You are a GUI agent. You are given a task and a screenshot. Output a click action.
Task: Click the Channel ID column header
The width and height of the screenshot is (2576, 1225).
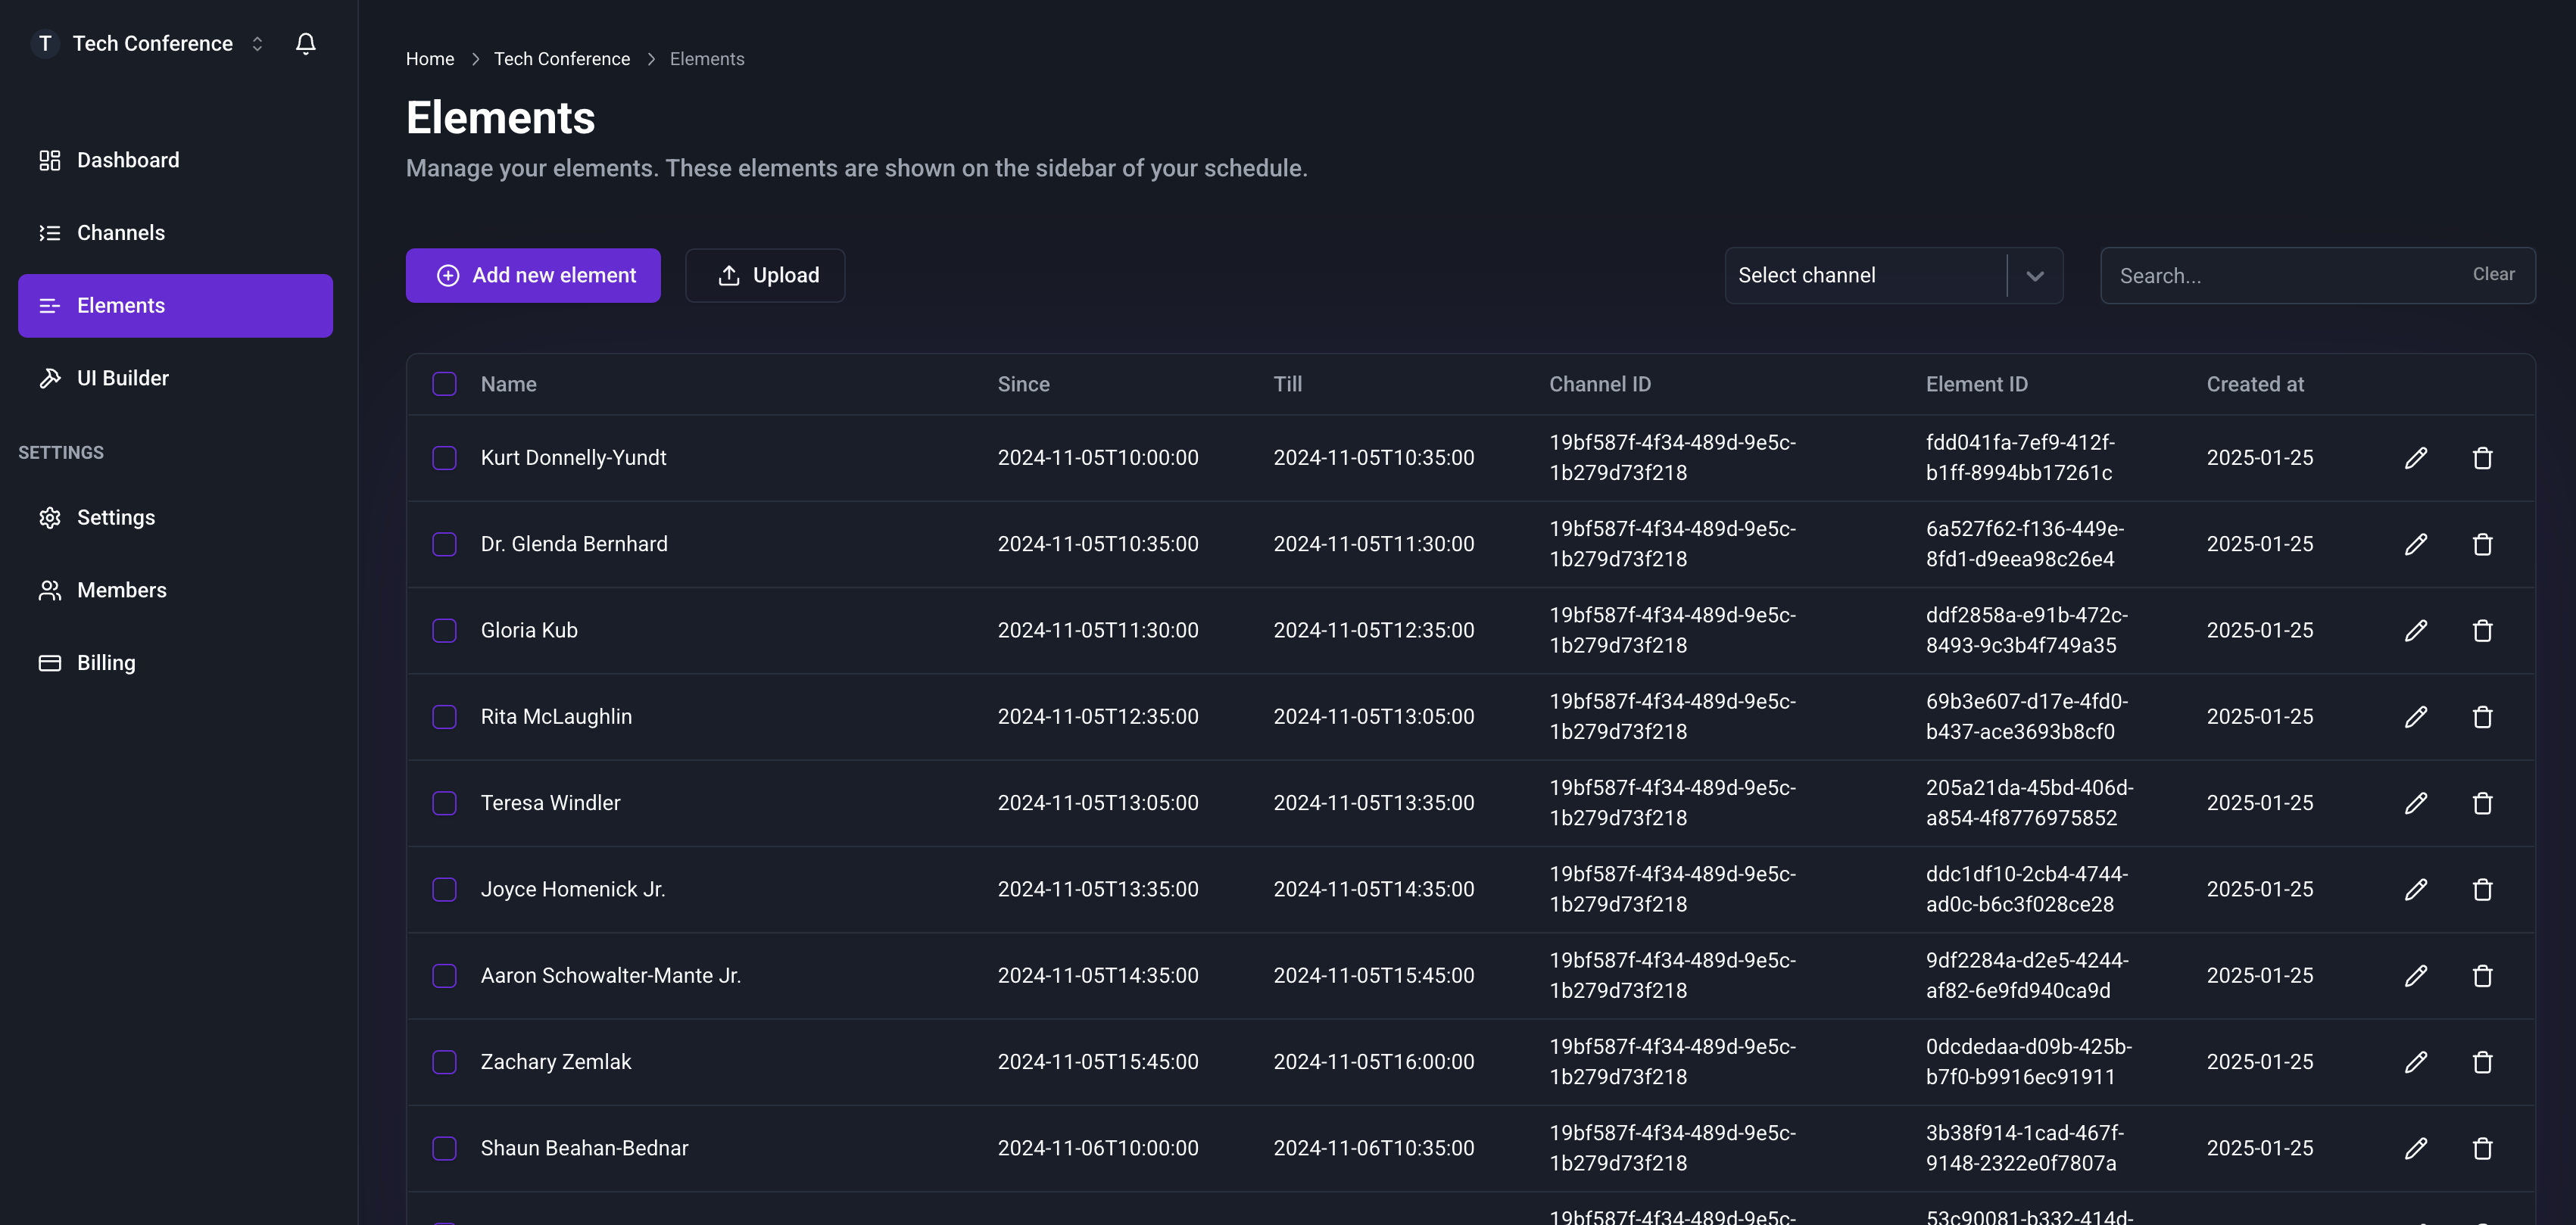(1600, 384)
